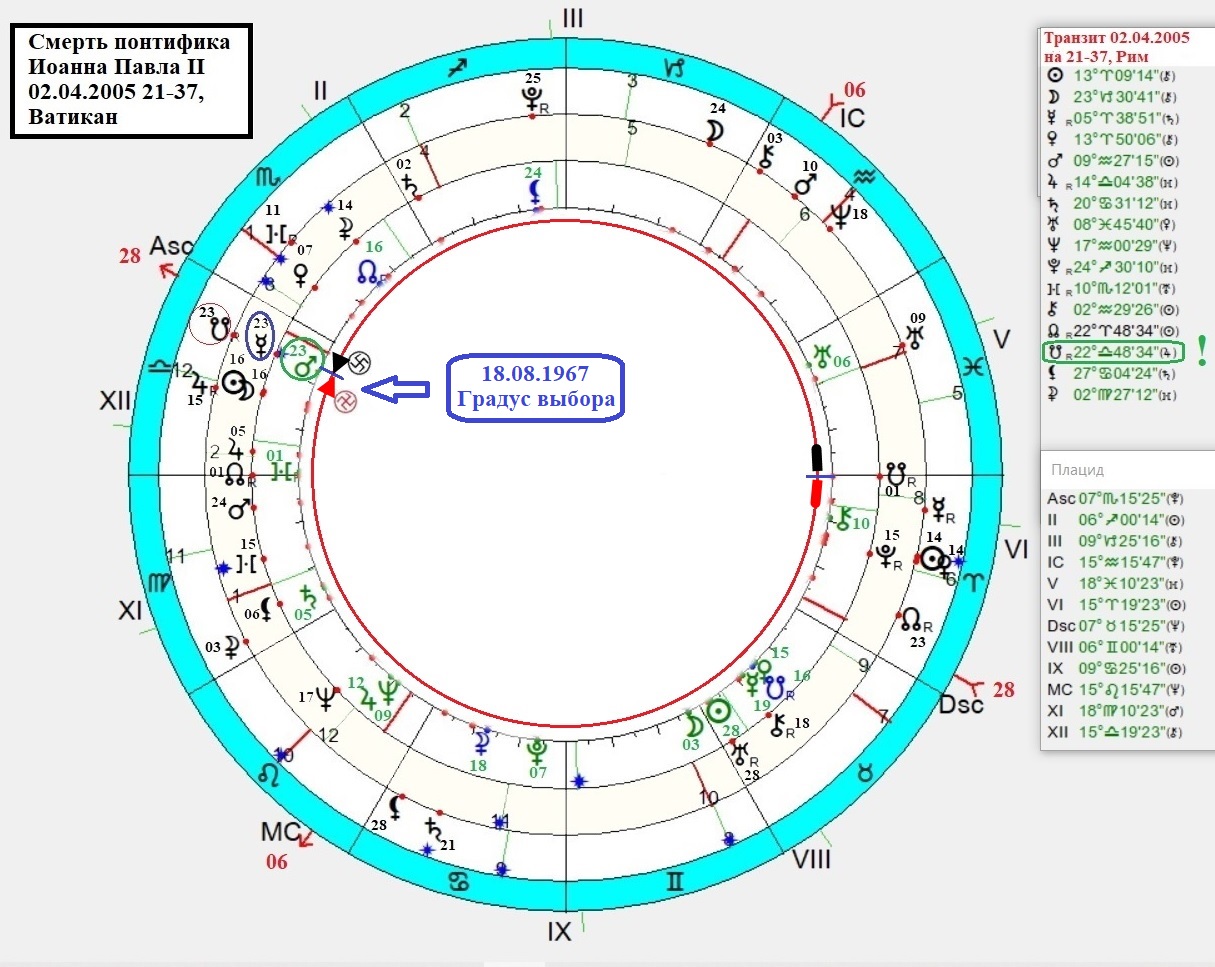Screen dimensions: 1215x967
Task: Select the green Lilith crescent marked 24 below Pluto
Action: (x=537, y=190)
